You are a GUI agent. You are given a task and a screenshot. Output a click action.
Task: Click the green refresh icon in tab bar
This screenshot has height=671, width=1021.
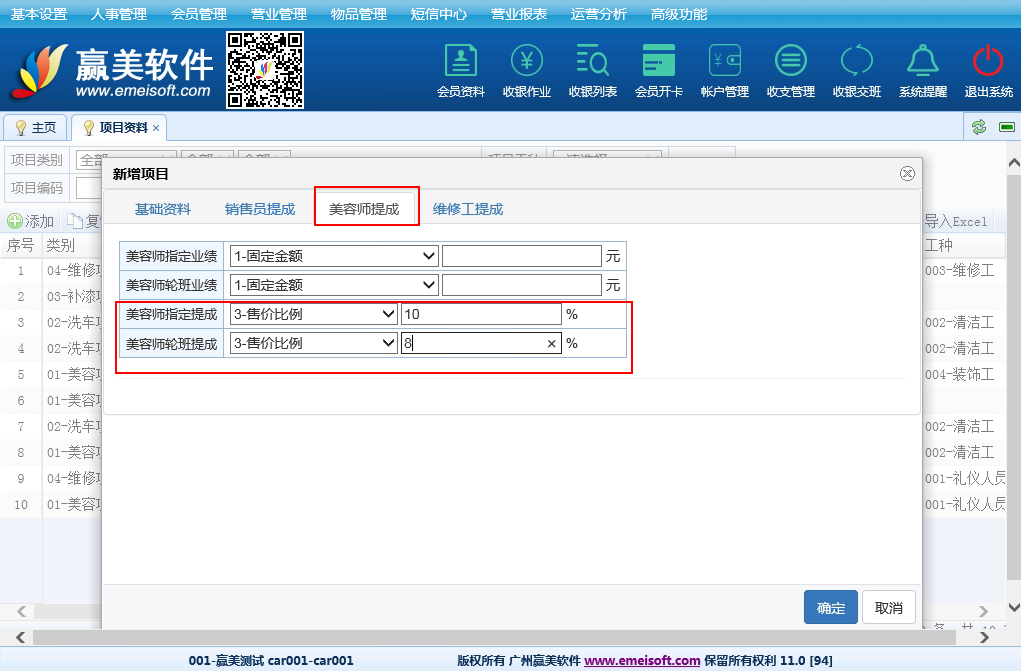click(x=979, y=127)
